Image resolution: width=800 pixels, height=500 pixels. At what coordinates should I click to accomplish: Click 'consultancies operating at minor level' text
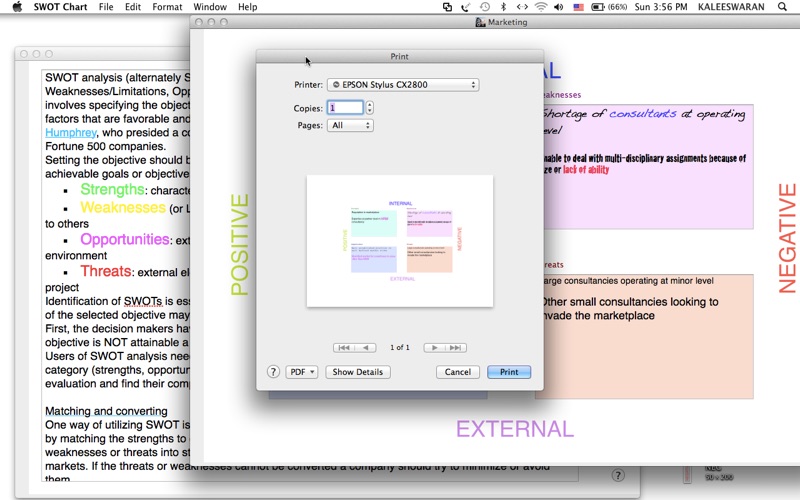639,281
